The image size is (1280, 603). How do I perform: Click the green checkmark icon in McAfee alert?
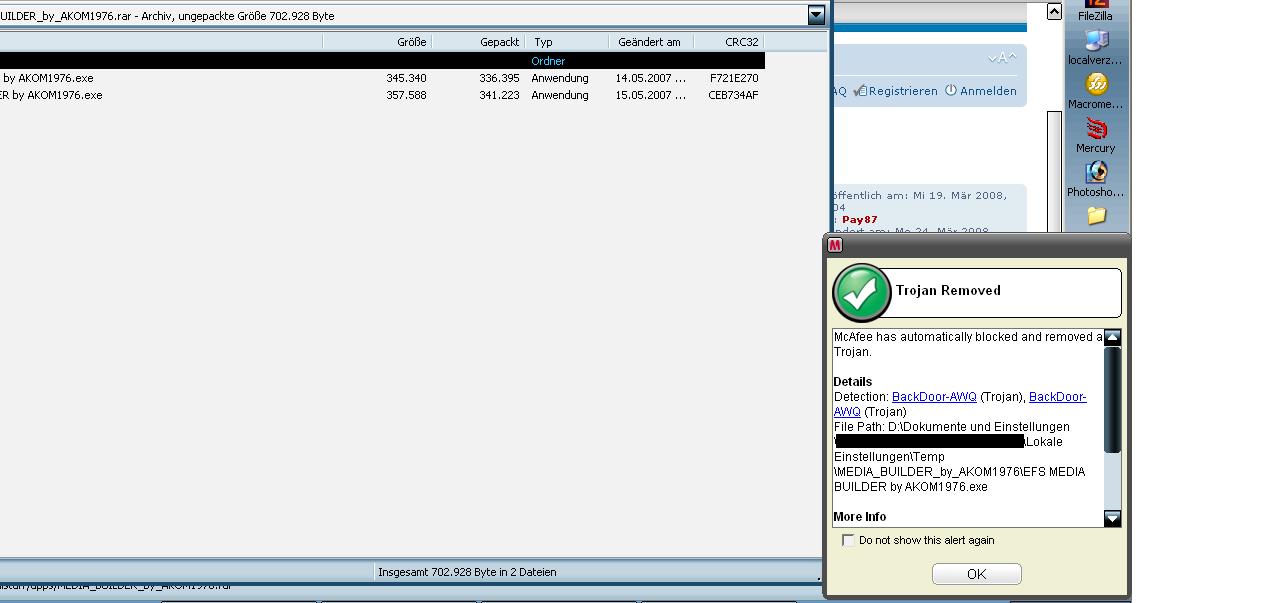click(x=861, y=292)
